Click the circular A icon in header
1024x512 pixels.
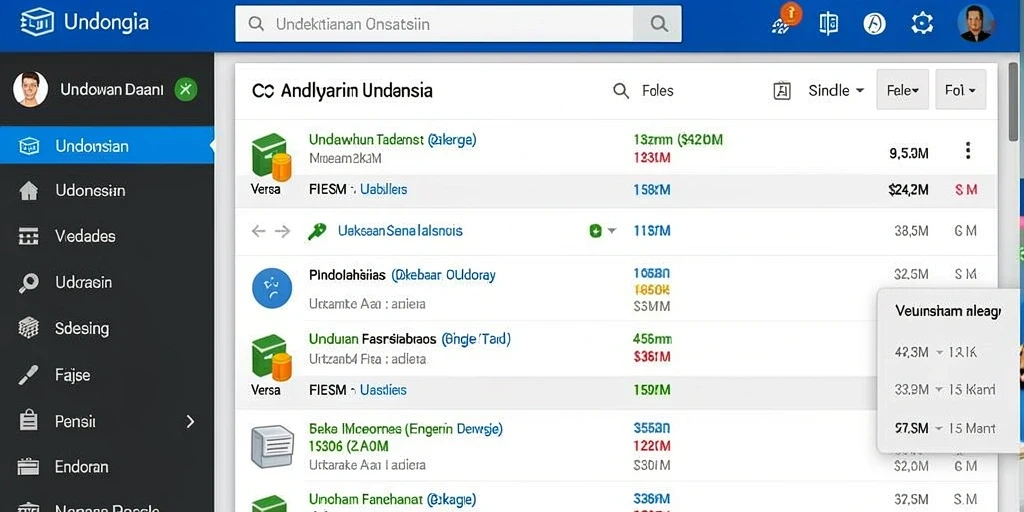coord(874,24)
